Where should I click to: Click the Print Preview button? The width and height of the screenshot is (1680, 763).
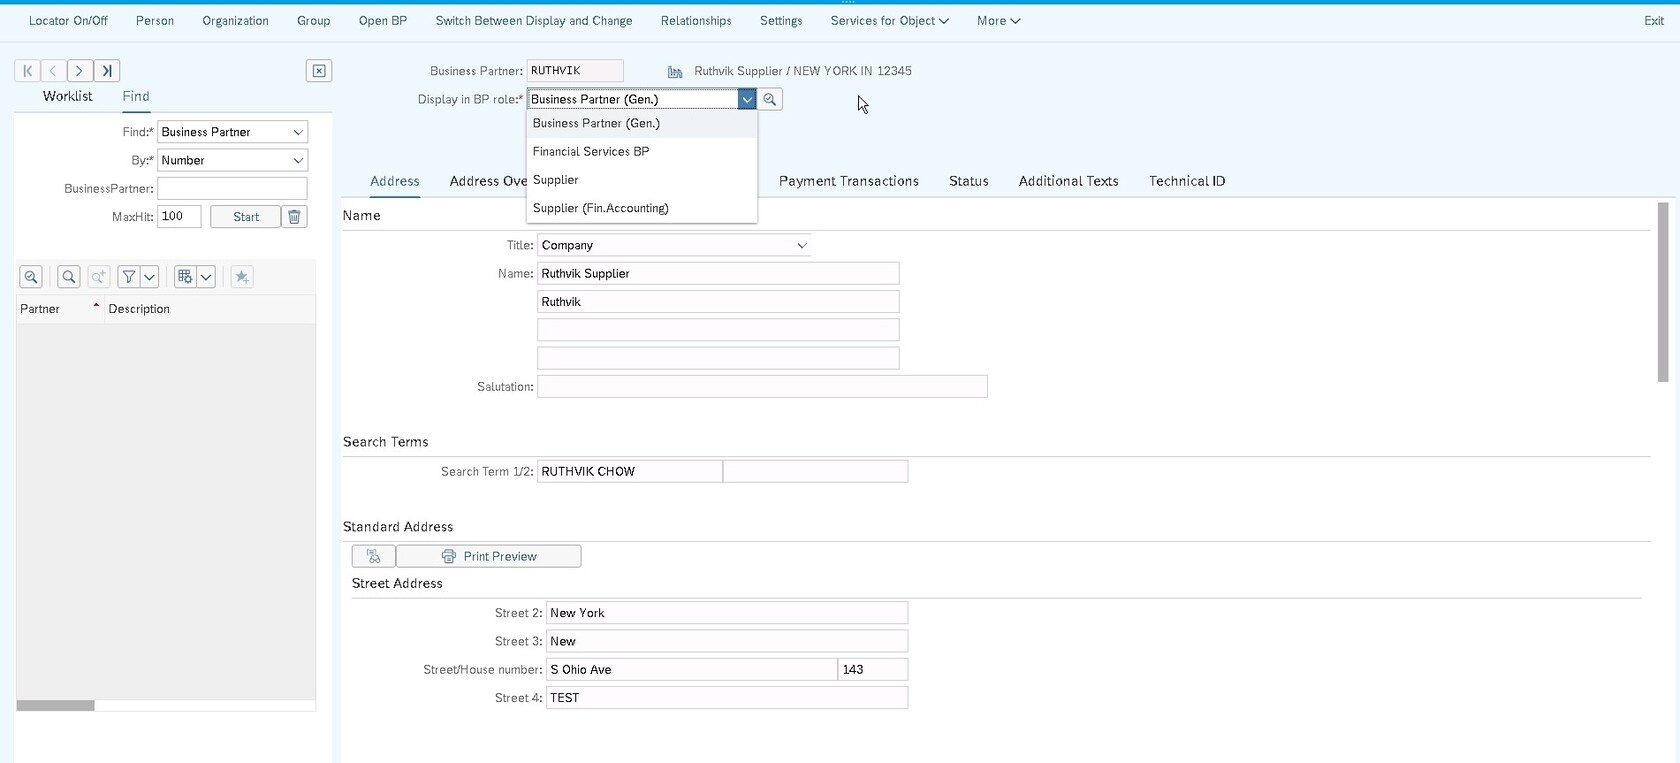[x=489, y=556]
